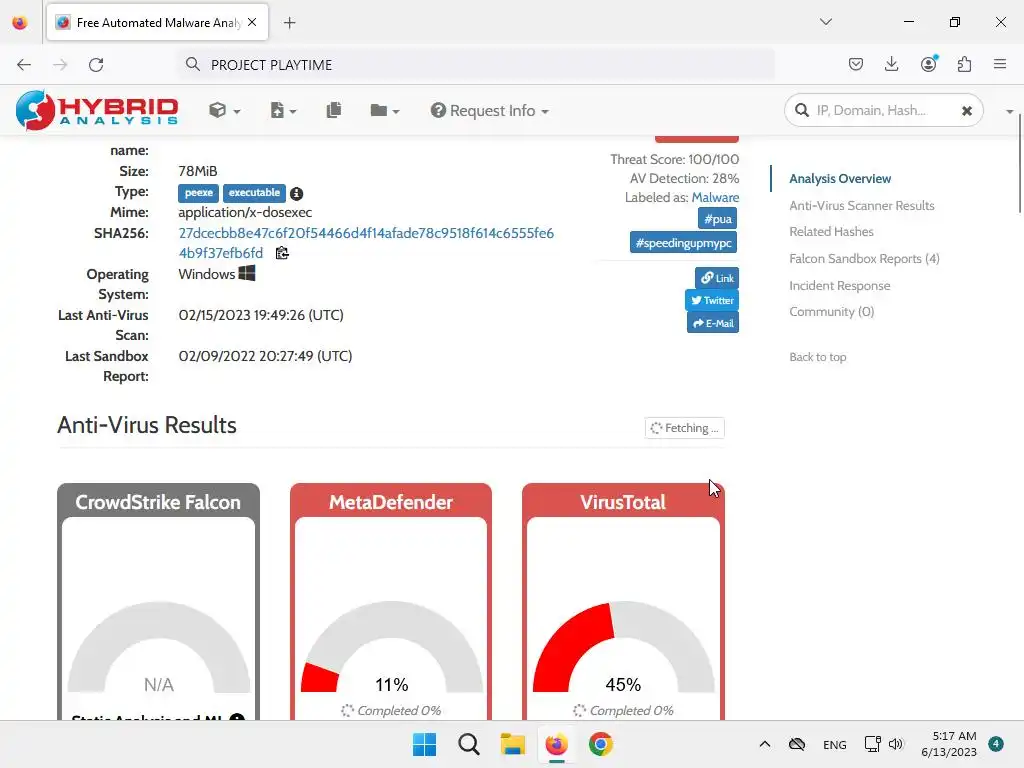Expand the dropdown arrow right of search

(1009, 112)
